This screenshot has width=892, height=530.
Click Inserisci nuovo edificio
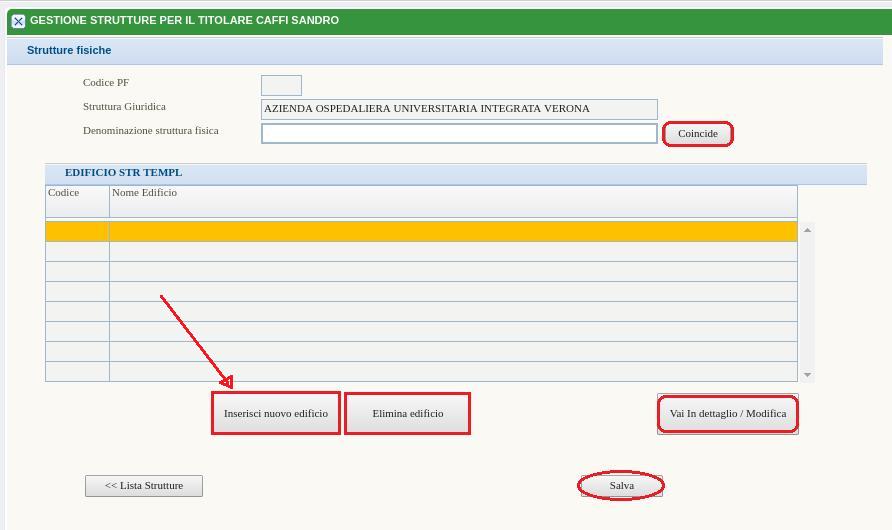click(x=276, y=413)
